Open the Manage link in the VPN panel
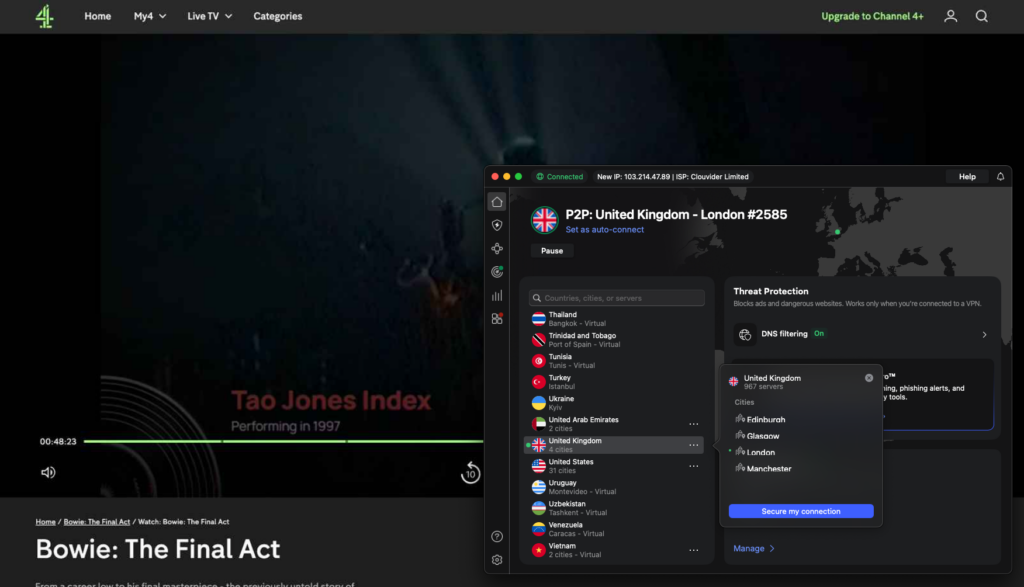Screen dimensions: 1024x587 pos(754,548)
